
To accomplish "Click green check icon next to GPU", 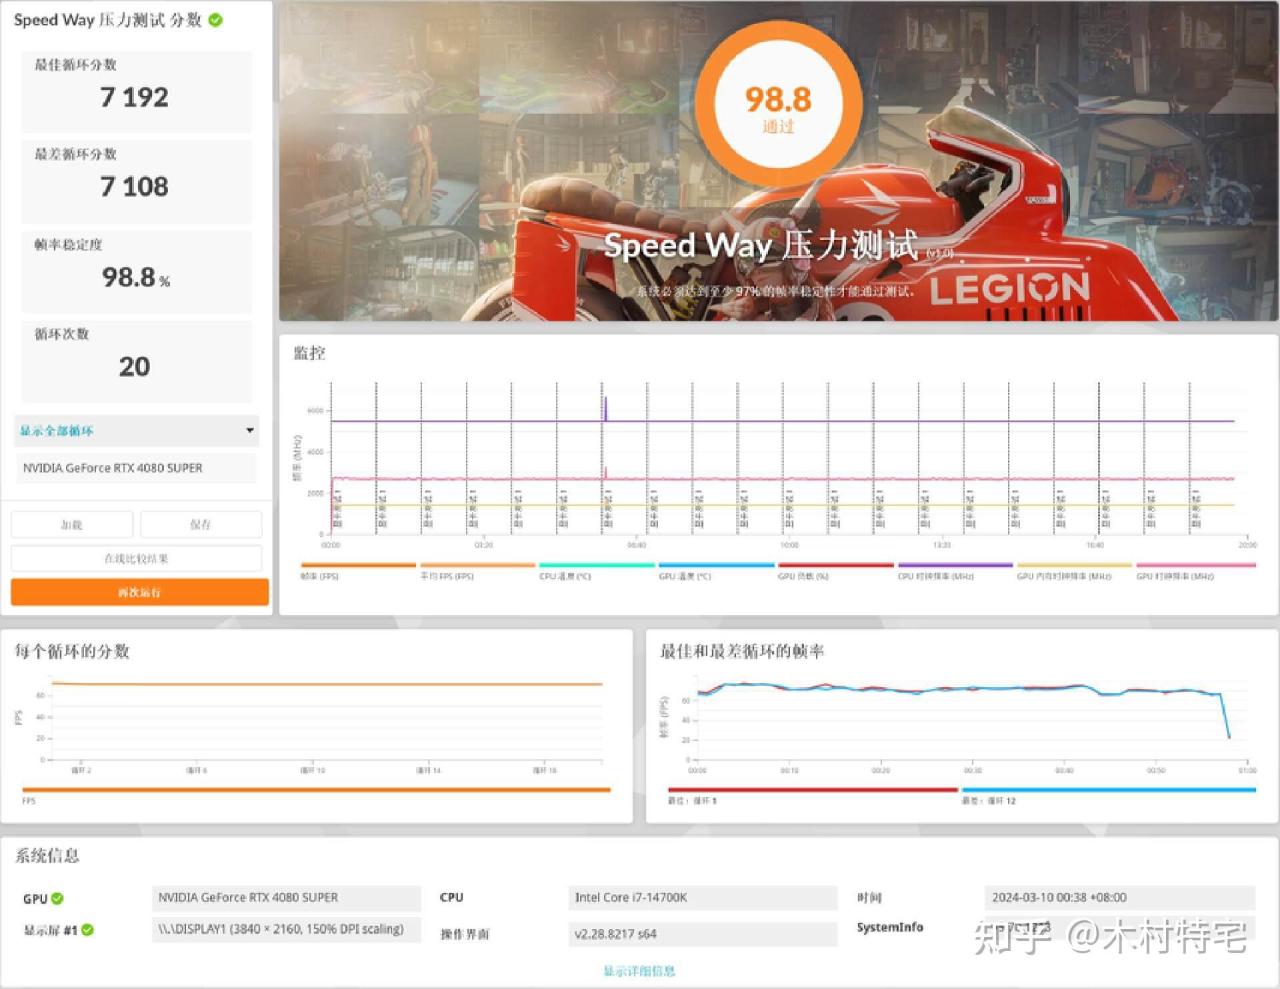I will click(x=57, y=898).
